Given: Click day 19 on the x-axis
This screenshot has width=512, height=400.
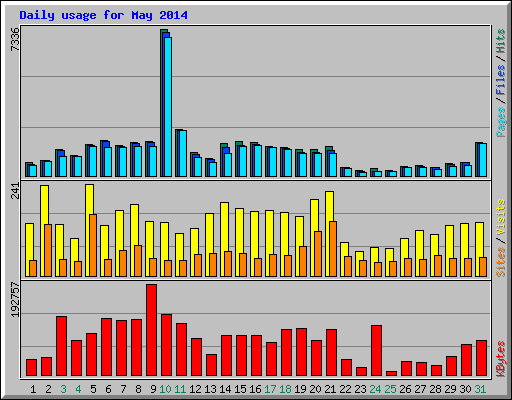Looking at the screenshot, I should click(x=300, y=389).
